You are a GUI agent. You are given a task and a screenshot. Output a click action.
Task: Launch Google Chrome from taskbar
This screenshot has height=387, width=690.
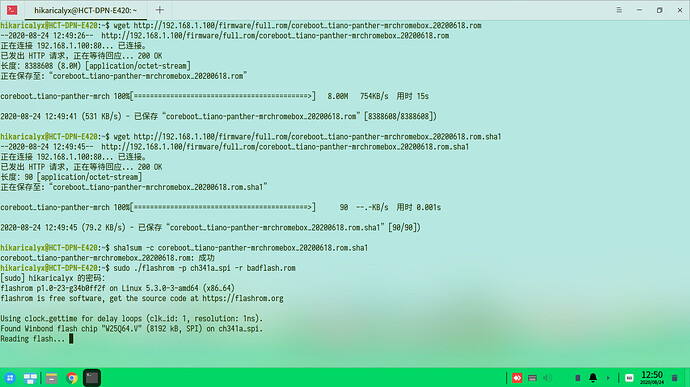pos(72,378)
